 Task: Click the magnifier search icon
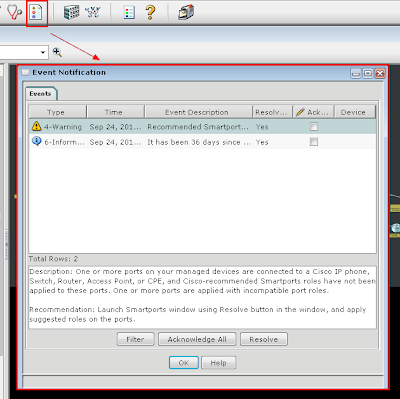[57, 52]
